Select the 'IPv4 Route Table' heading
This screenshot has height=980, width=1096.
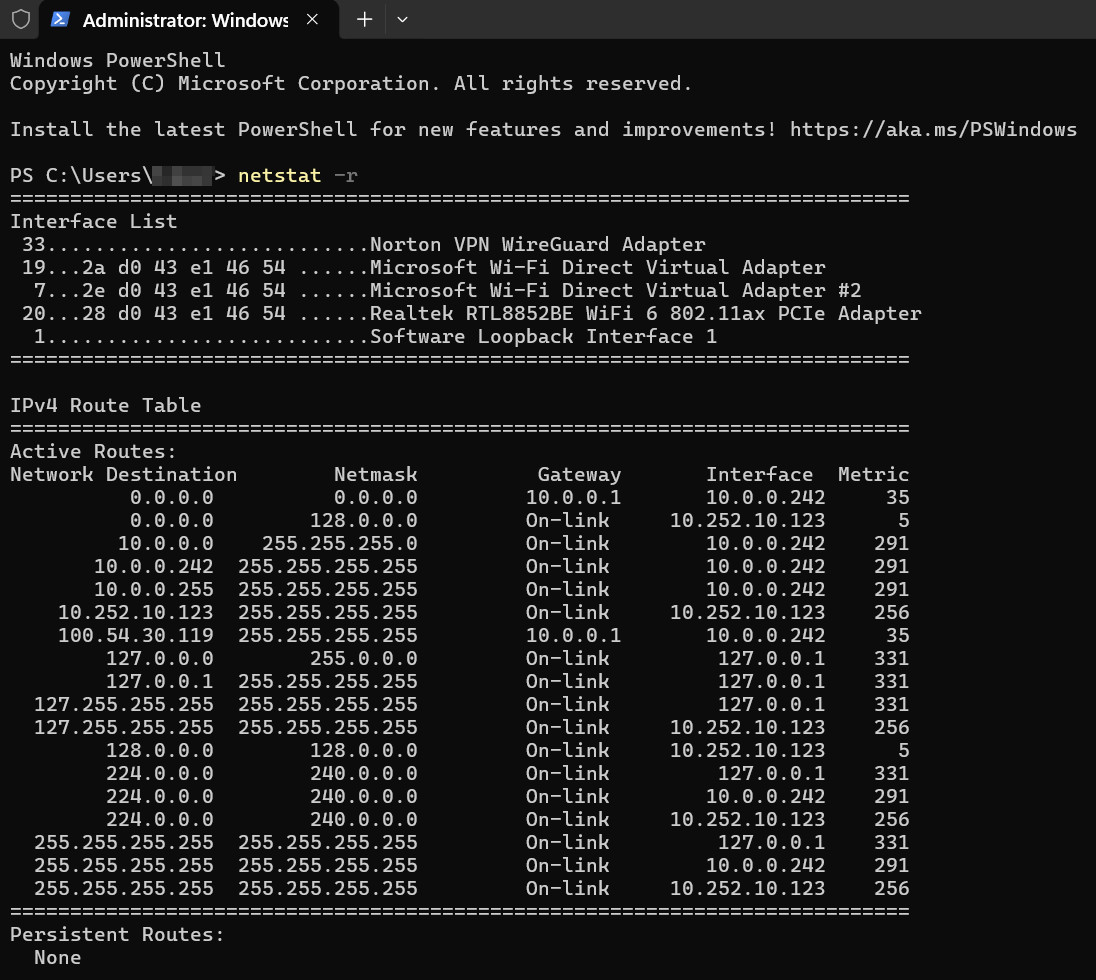coord(106,405)
